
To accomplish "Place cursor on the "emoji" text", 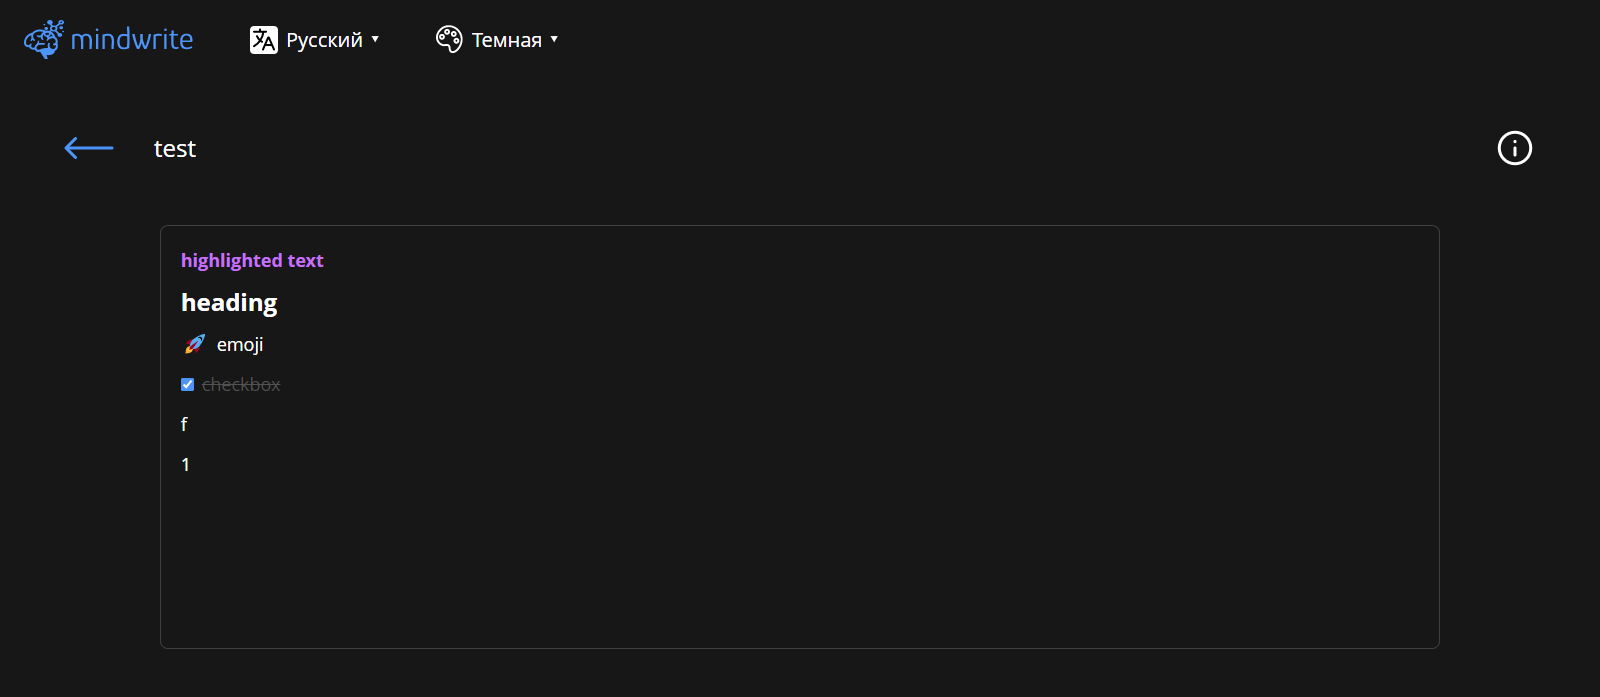I will (x=240, y=344).
